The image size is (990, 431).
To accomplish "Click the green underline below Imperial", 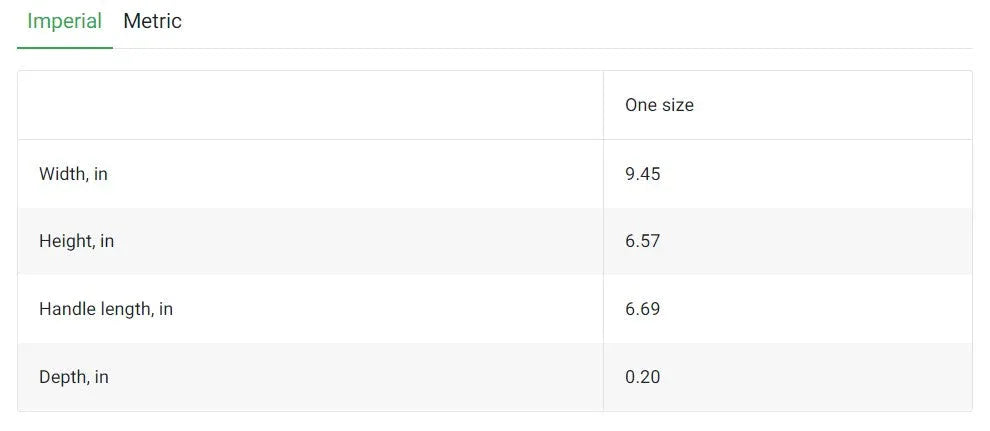I will tap(64, 47).
